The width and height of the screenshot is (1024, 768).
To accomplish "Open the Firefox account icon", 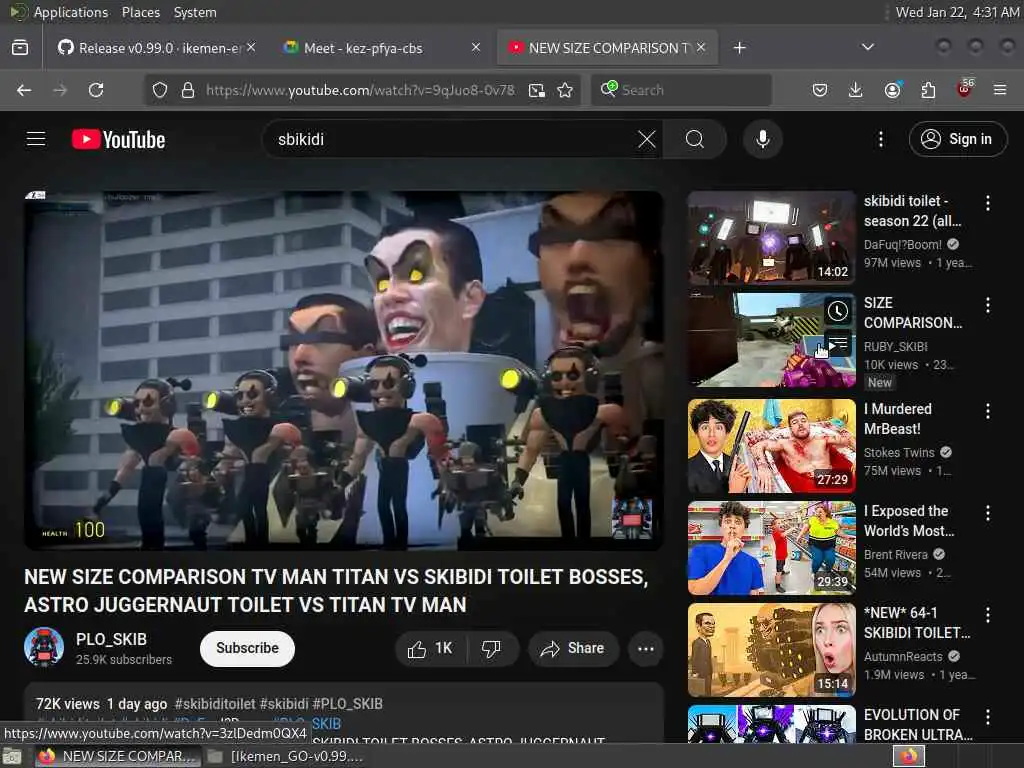I will click(892, 90).
